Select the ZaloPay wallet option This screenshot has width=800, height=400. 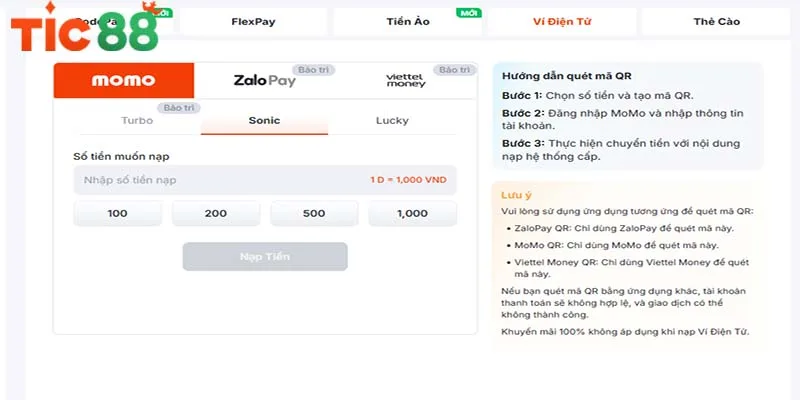pos(263,81)
